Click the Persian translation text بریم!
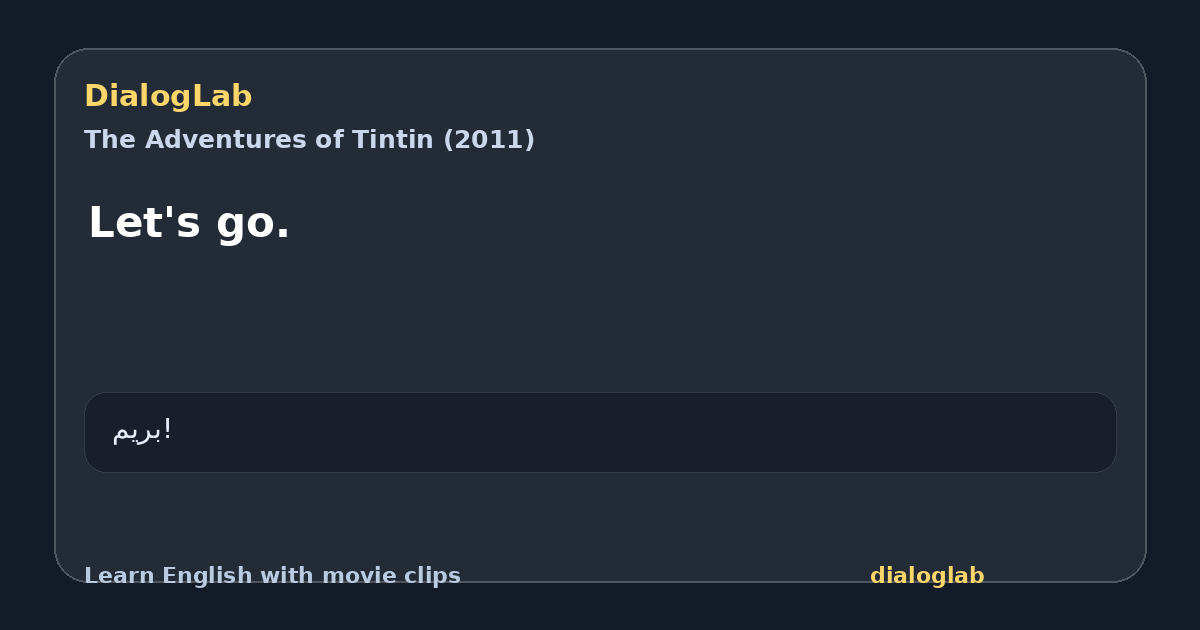Viewport: 1200px width, 630px height. coord(142,431)
